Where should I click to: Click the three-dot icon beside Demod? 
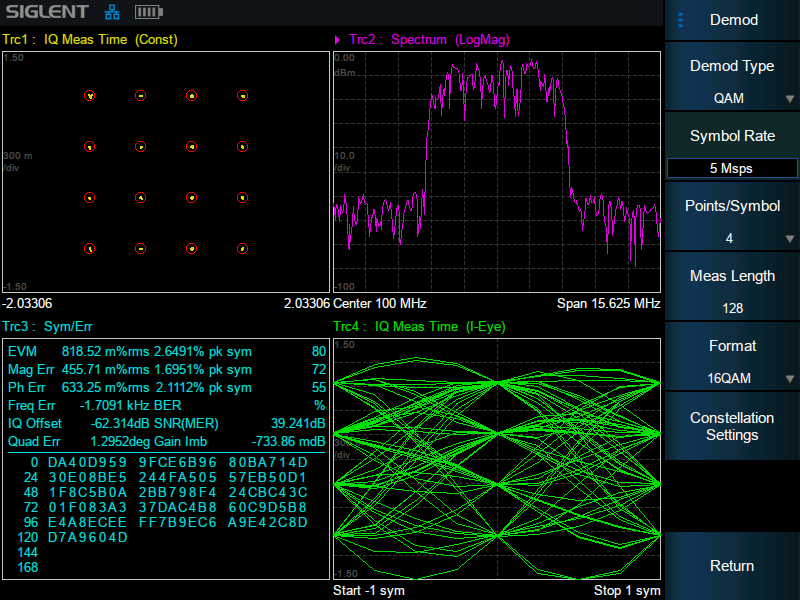pyautogui.click(x=681, y=20)
